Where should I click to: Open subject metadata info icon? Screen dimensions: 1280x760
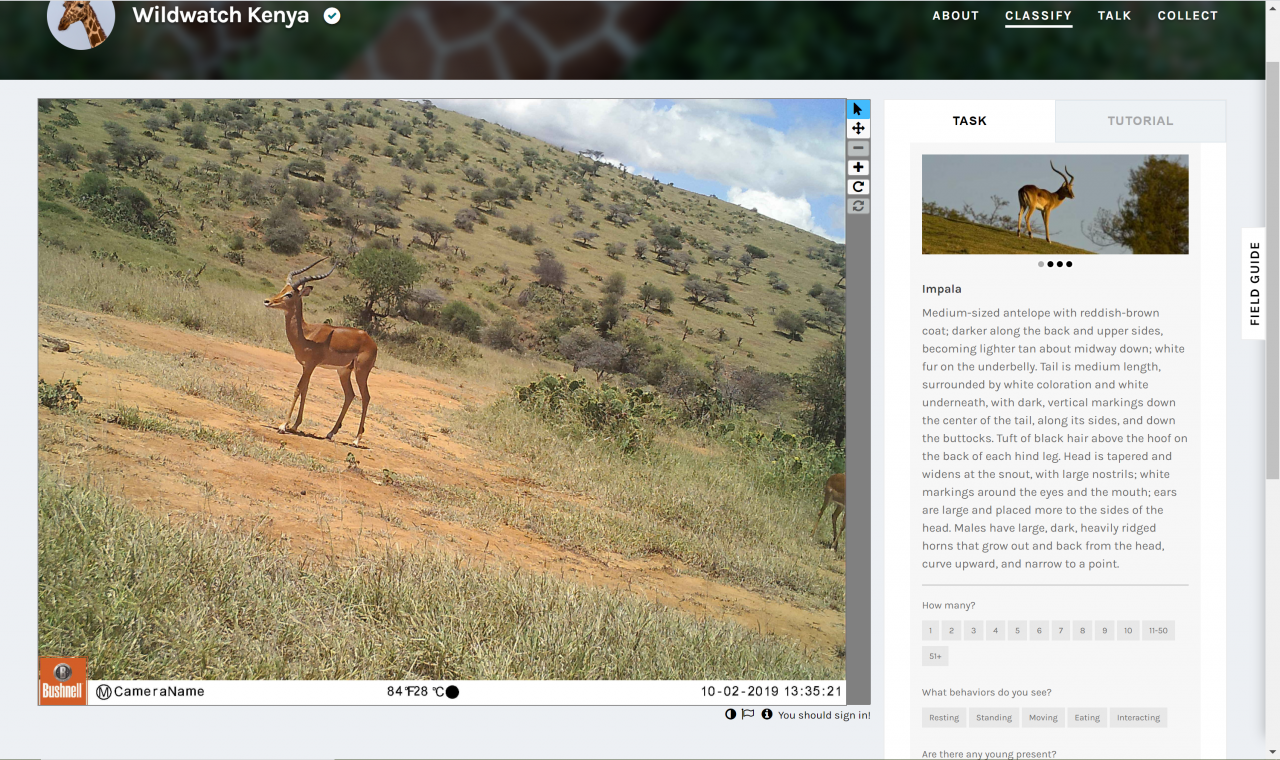(x=767, y=714)
